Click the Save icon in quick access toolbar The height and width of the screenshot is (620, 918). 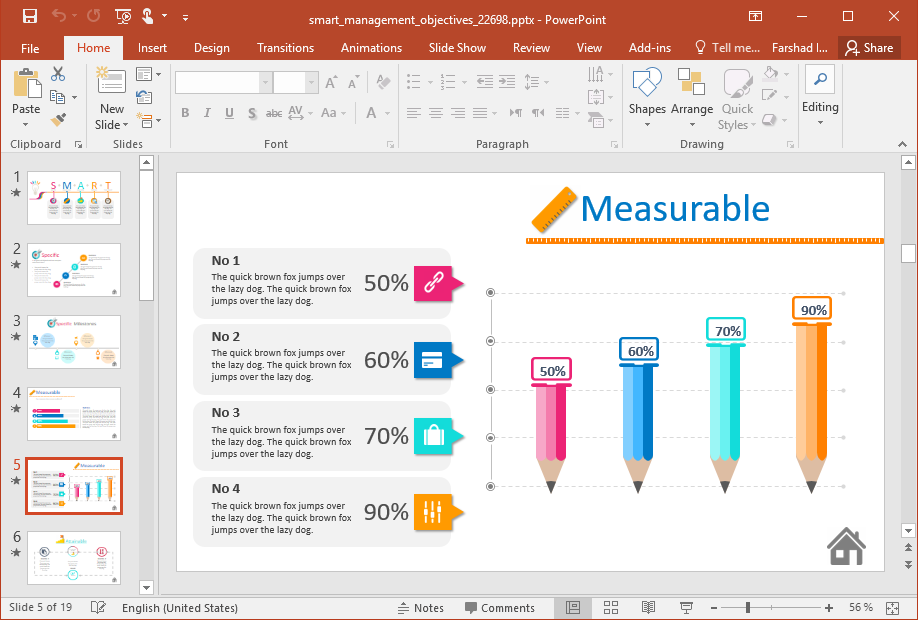[x=30, y=16]
